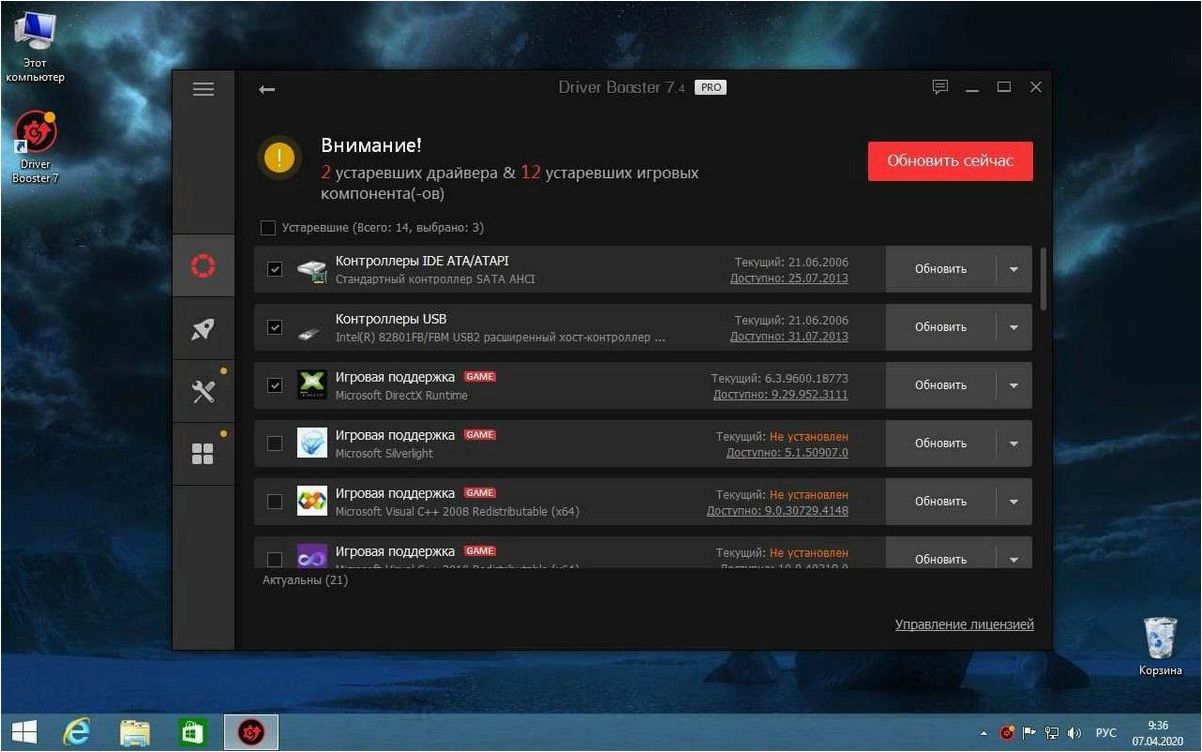Open available version link 'Доступно: 9.29.952.3111'
Image resolution: width=1202 pixels, height=752 pixels.
(781, 395)
